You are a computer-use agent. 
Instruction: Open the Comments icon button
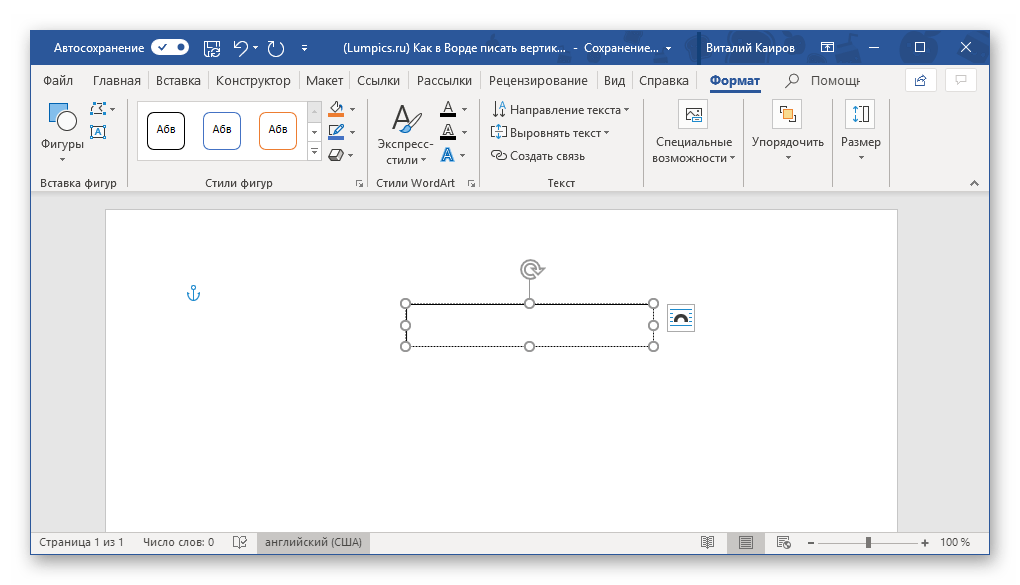tap(960, 81)
